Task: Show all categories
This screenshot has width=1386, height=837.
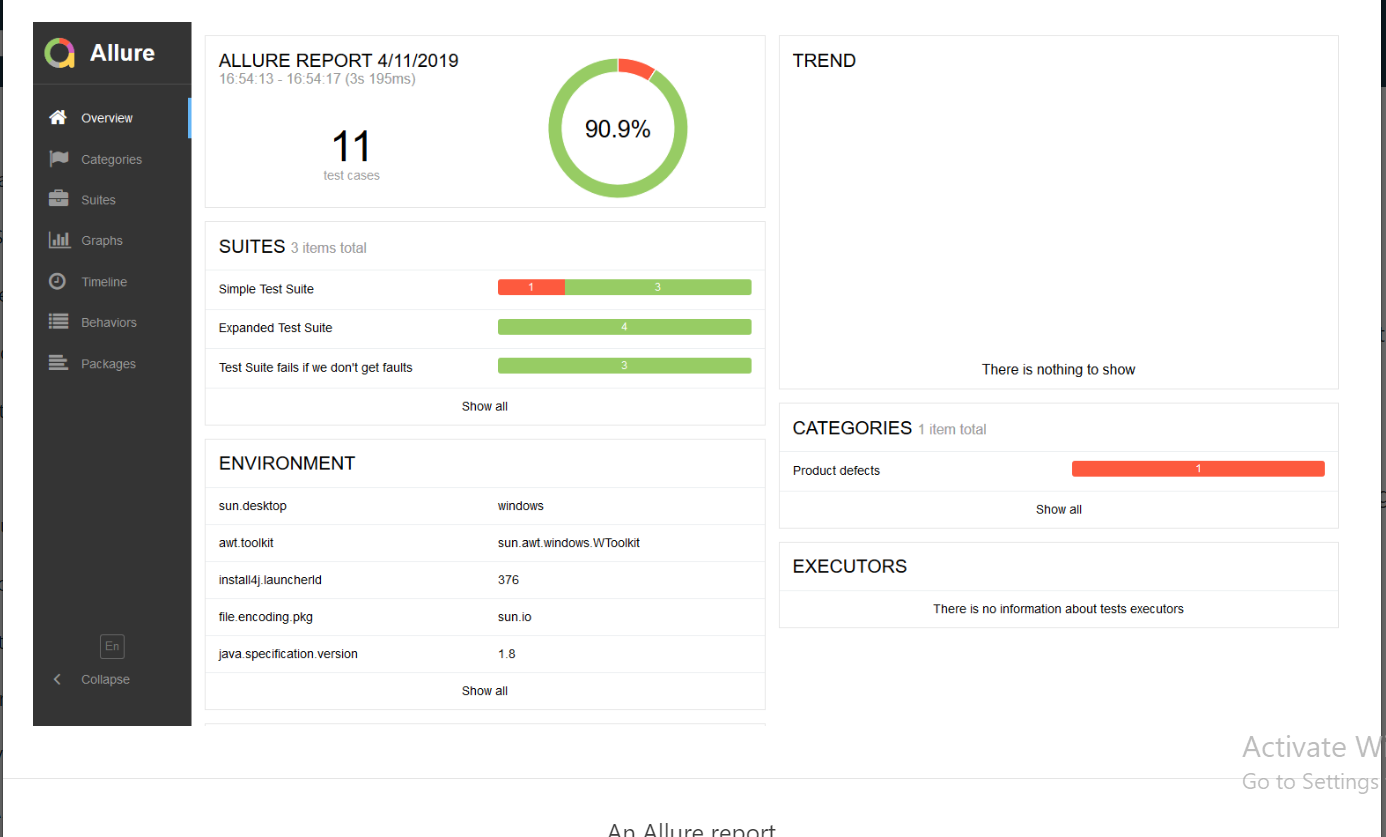Action: click(x=1059, y=509)
